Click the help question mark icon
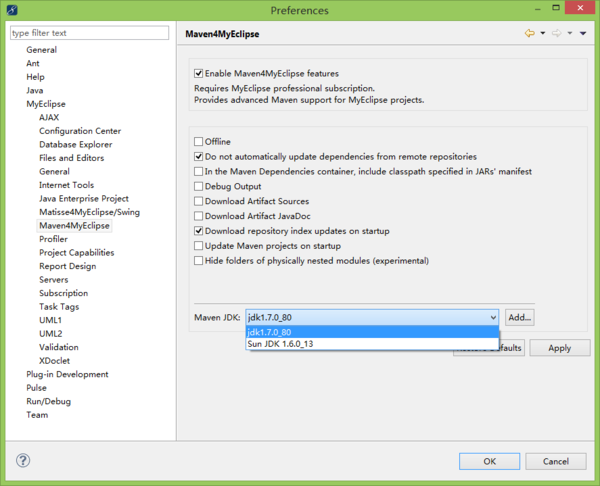 pyautogui.click(x=23, y=460)
